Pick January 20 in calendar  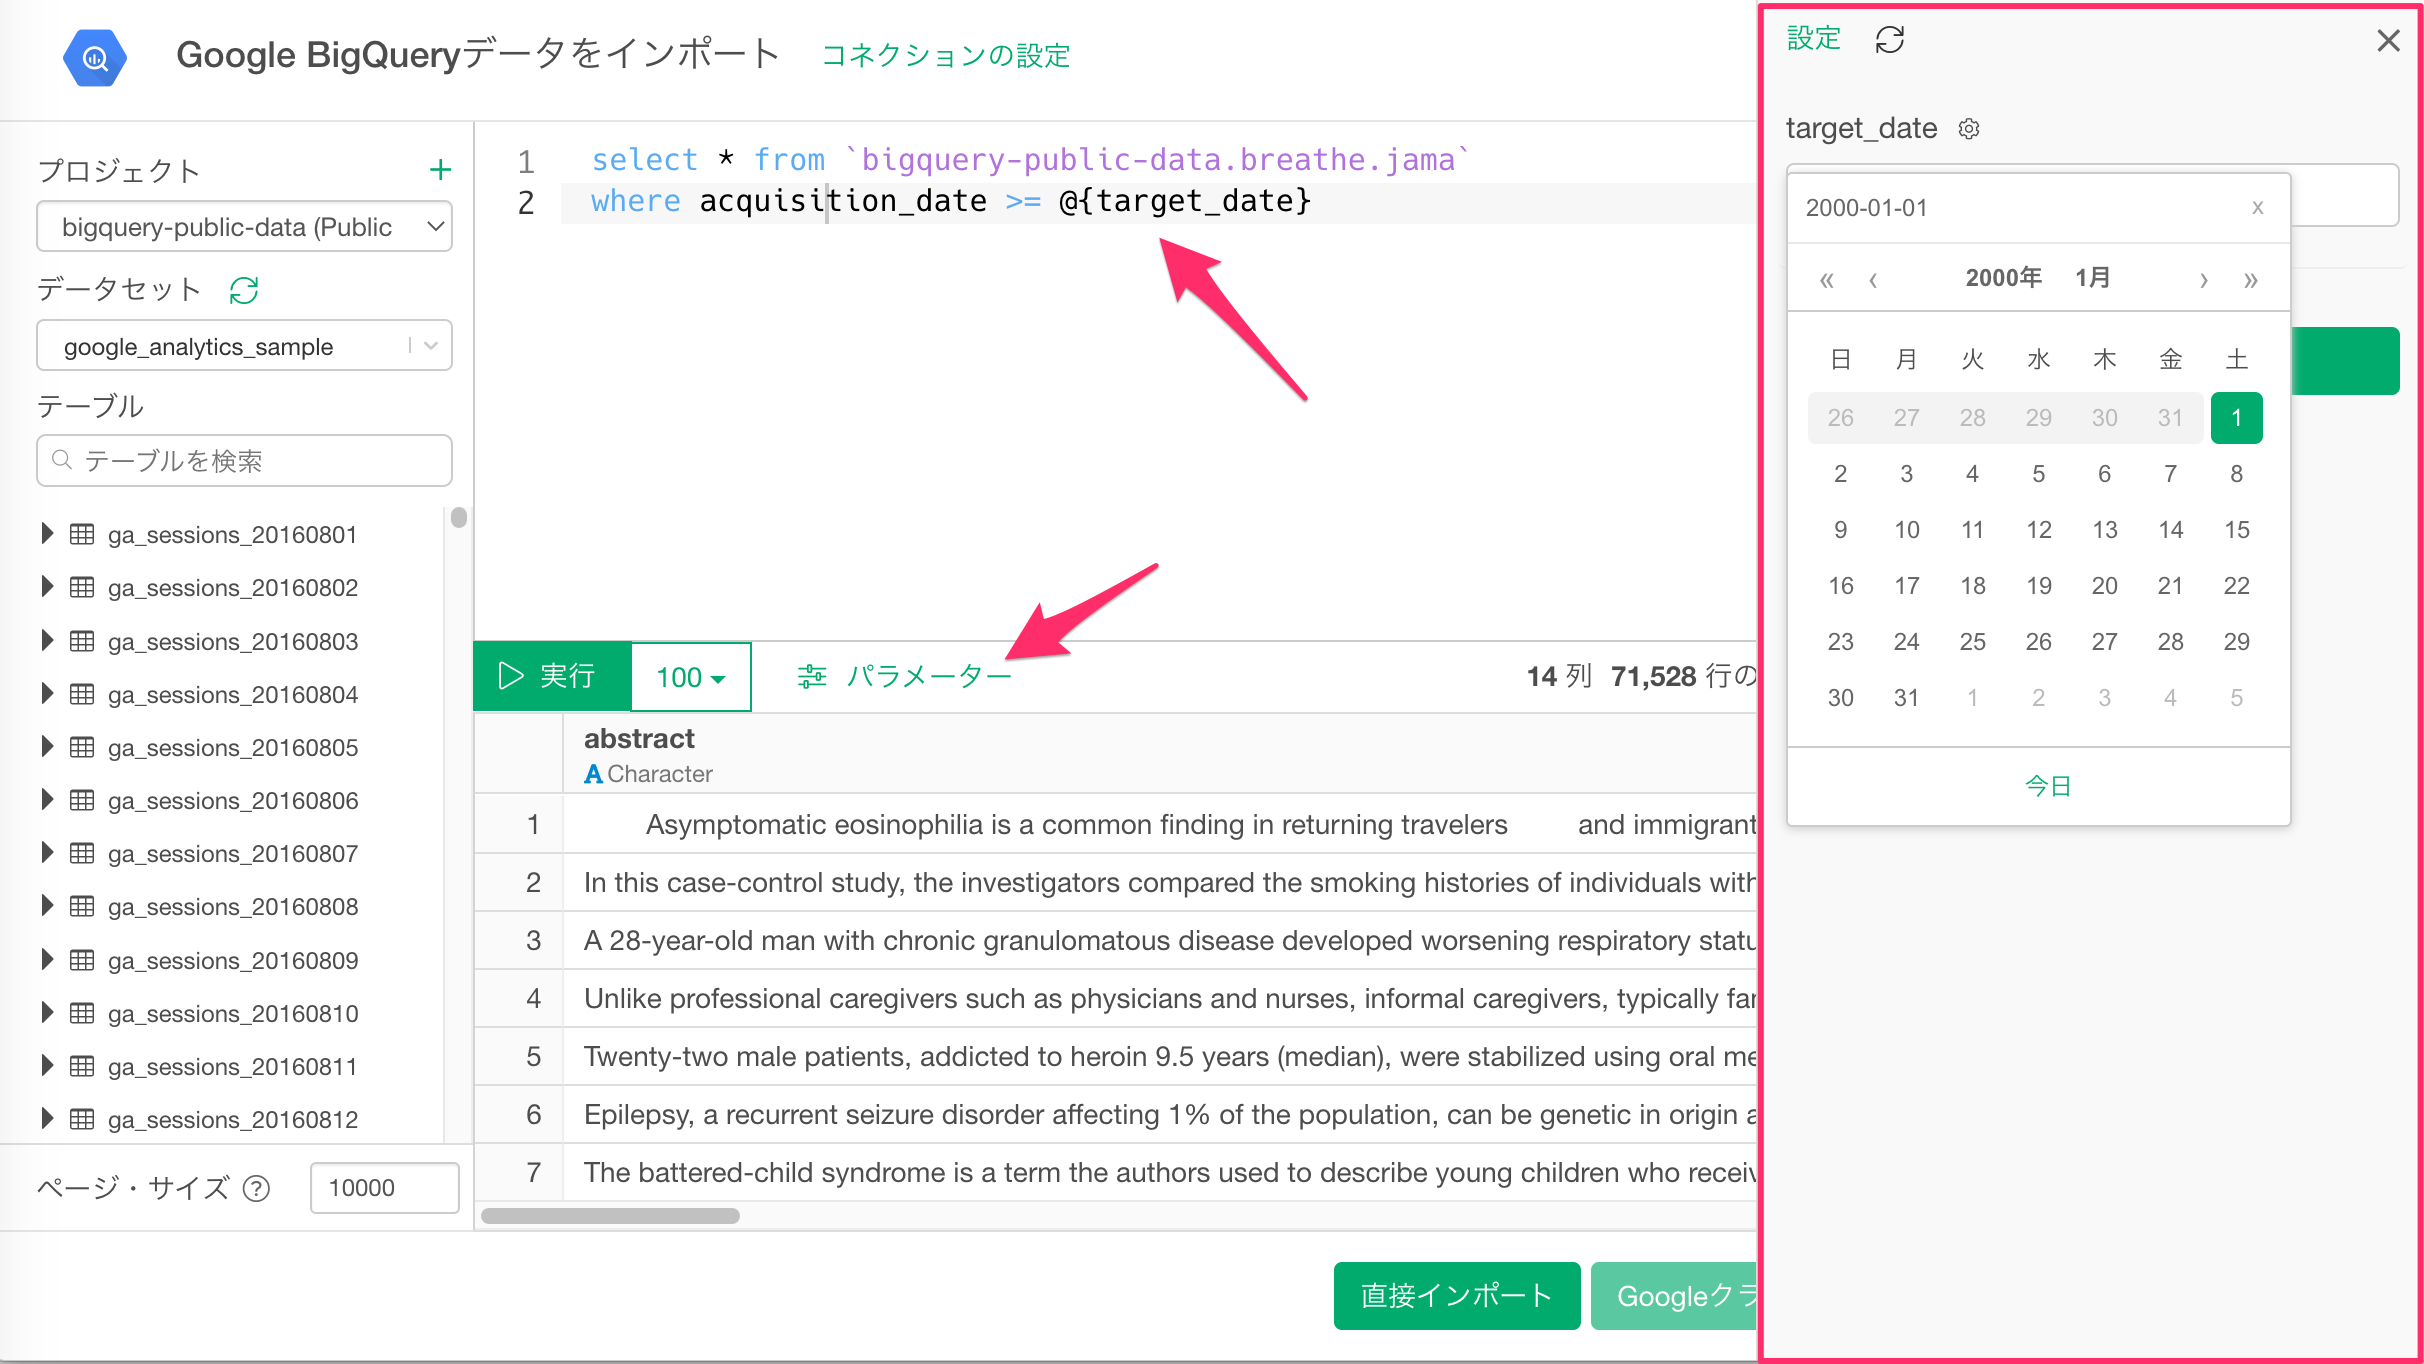(2104, 586)
